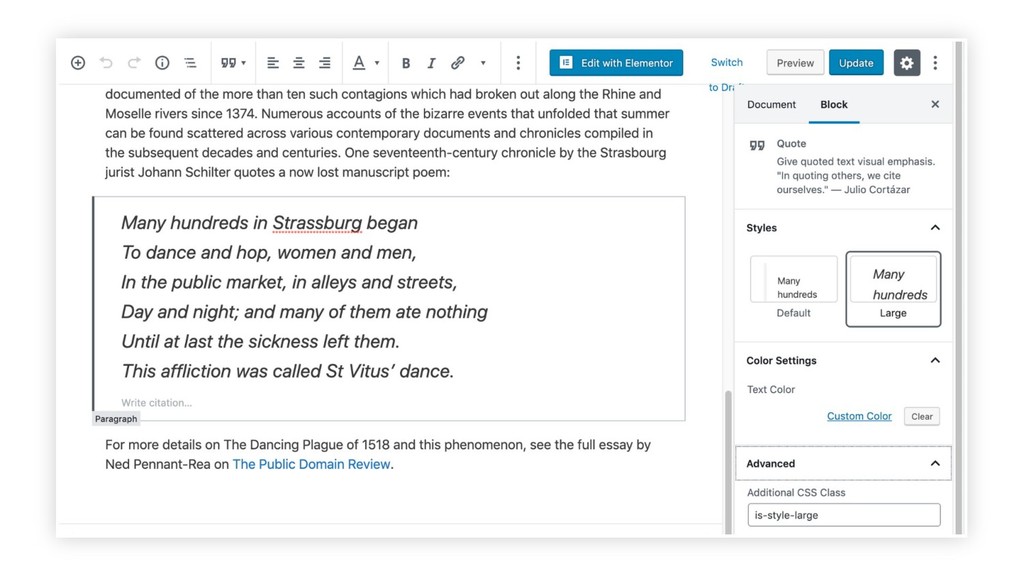Open The Public Domain Review link
This screenshot has width=1024, height=576.
[311, 465]
